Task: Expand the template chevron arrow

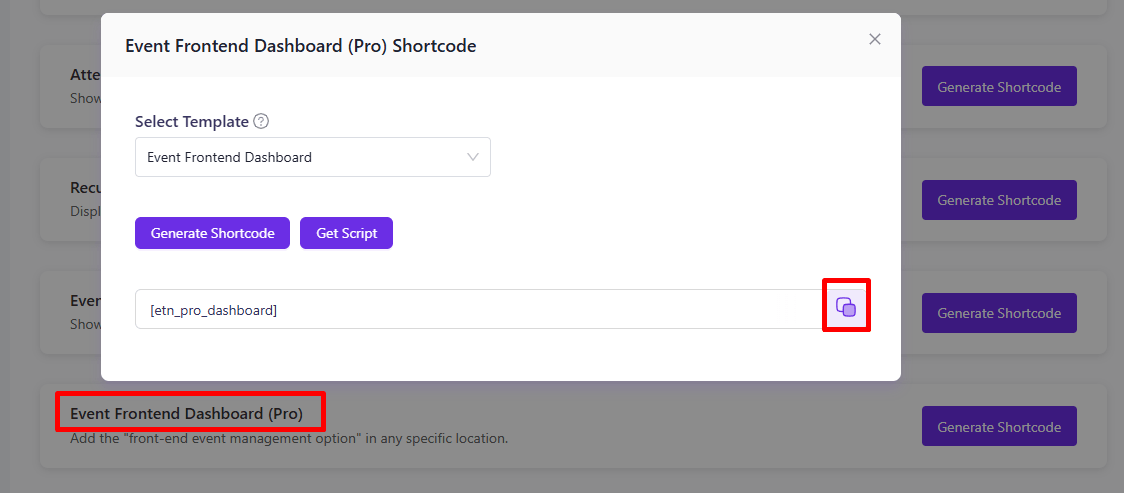Action: pos(472,157)
